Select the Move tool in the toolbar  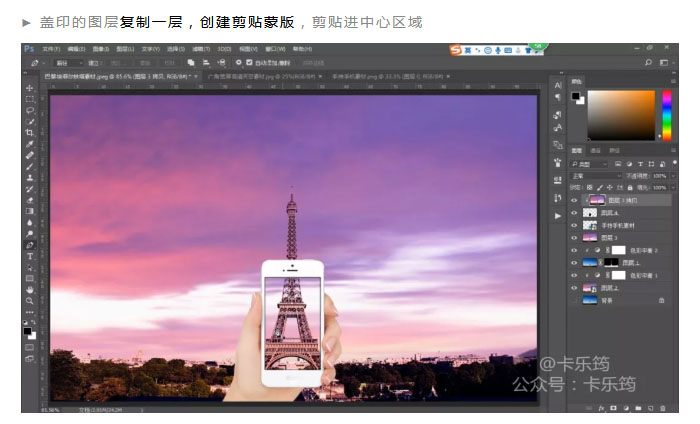pos(30,88)
